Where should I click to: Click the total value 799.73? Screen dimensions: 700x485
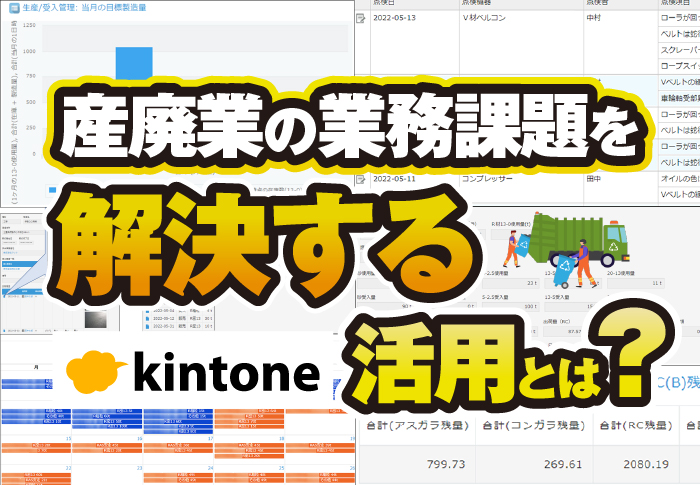[x=446, y=464]
